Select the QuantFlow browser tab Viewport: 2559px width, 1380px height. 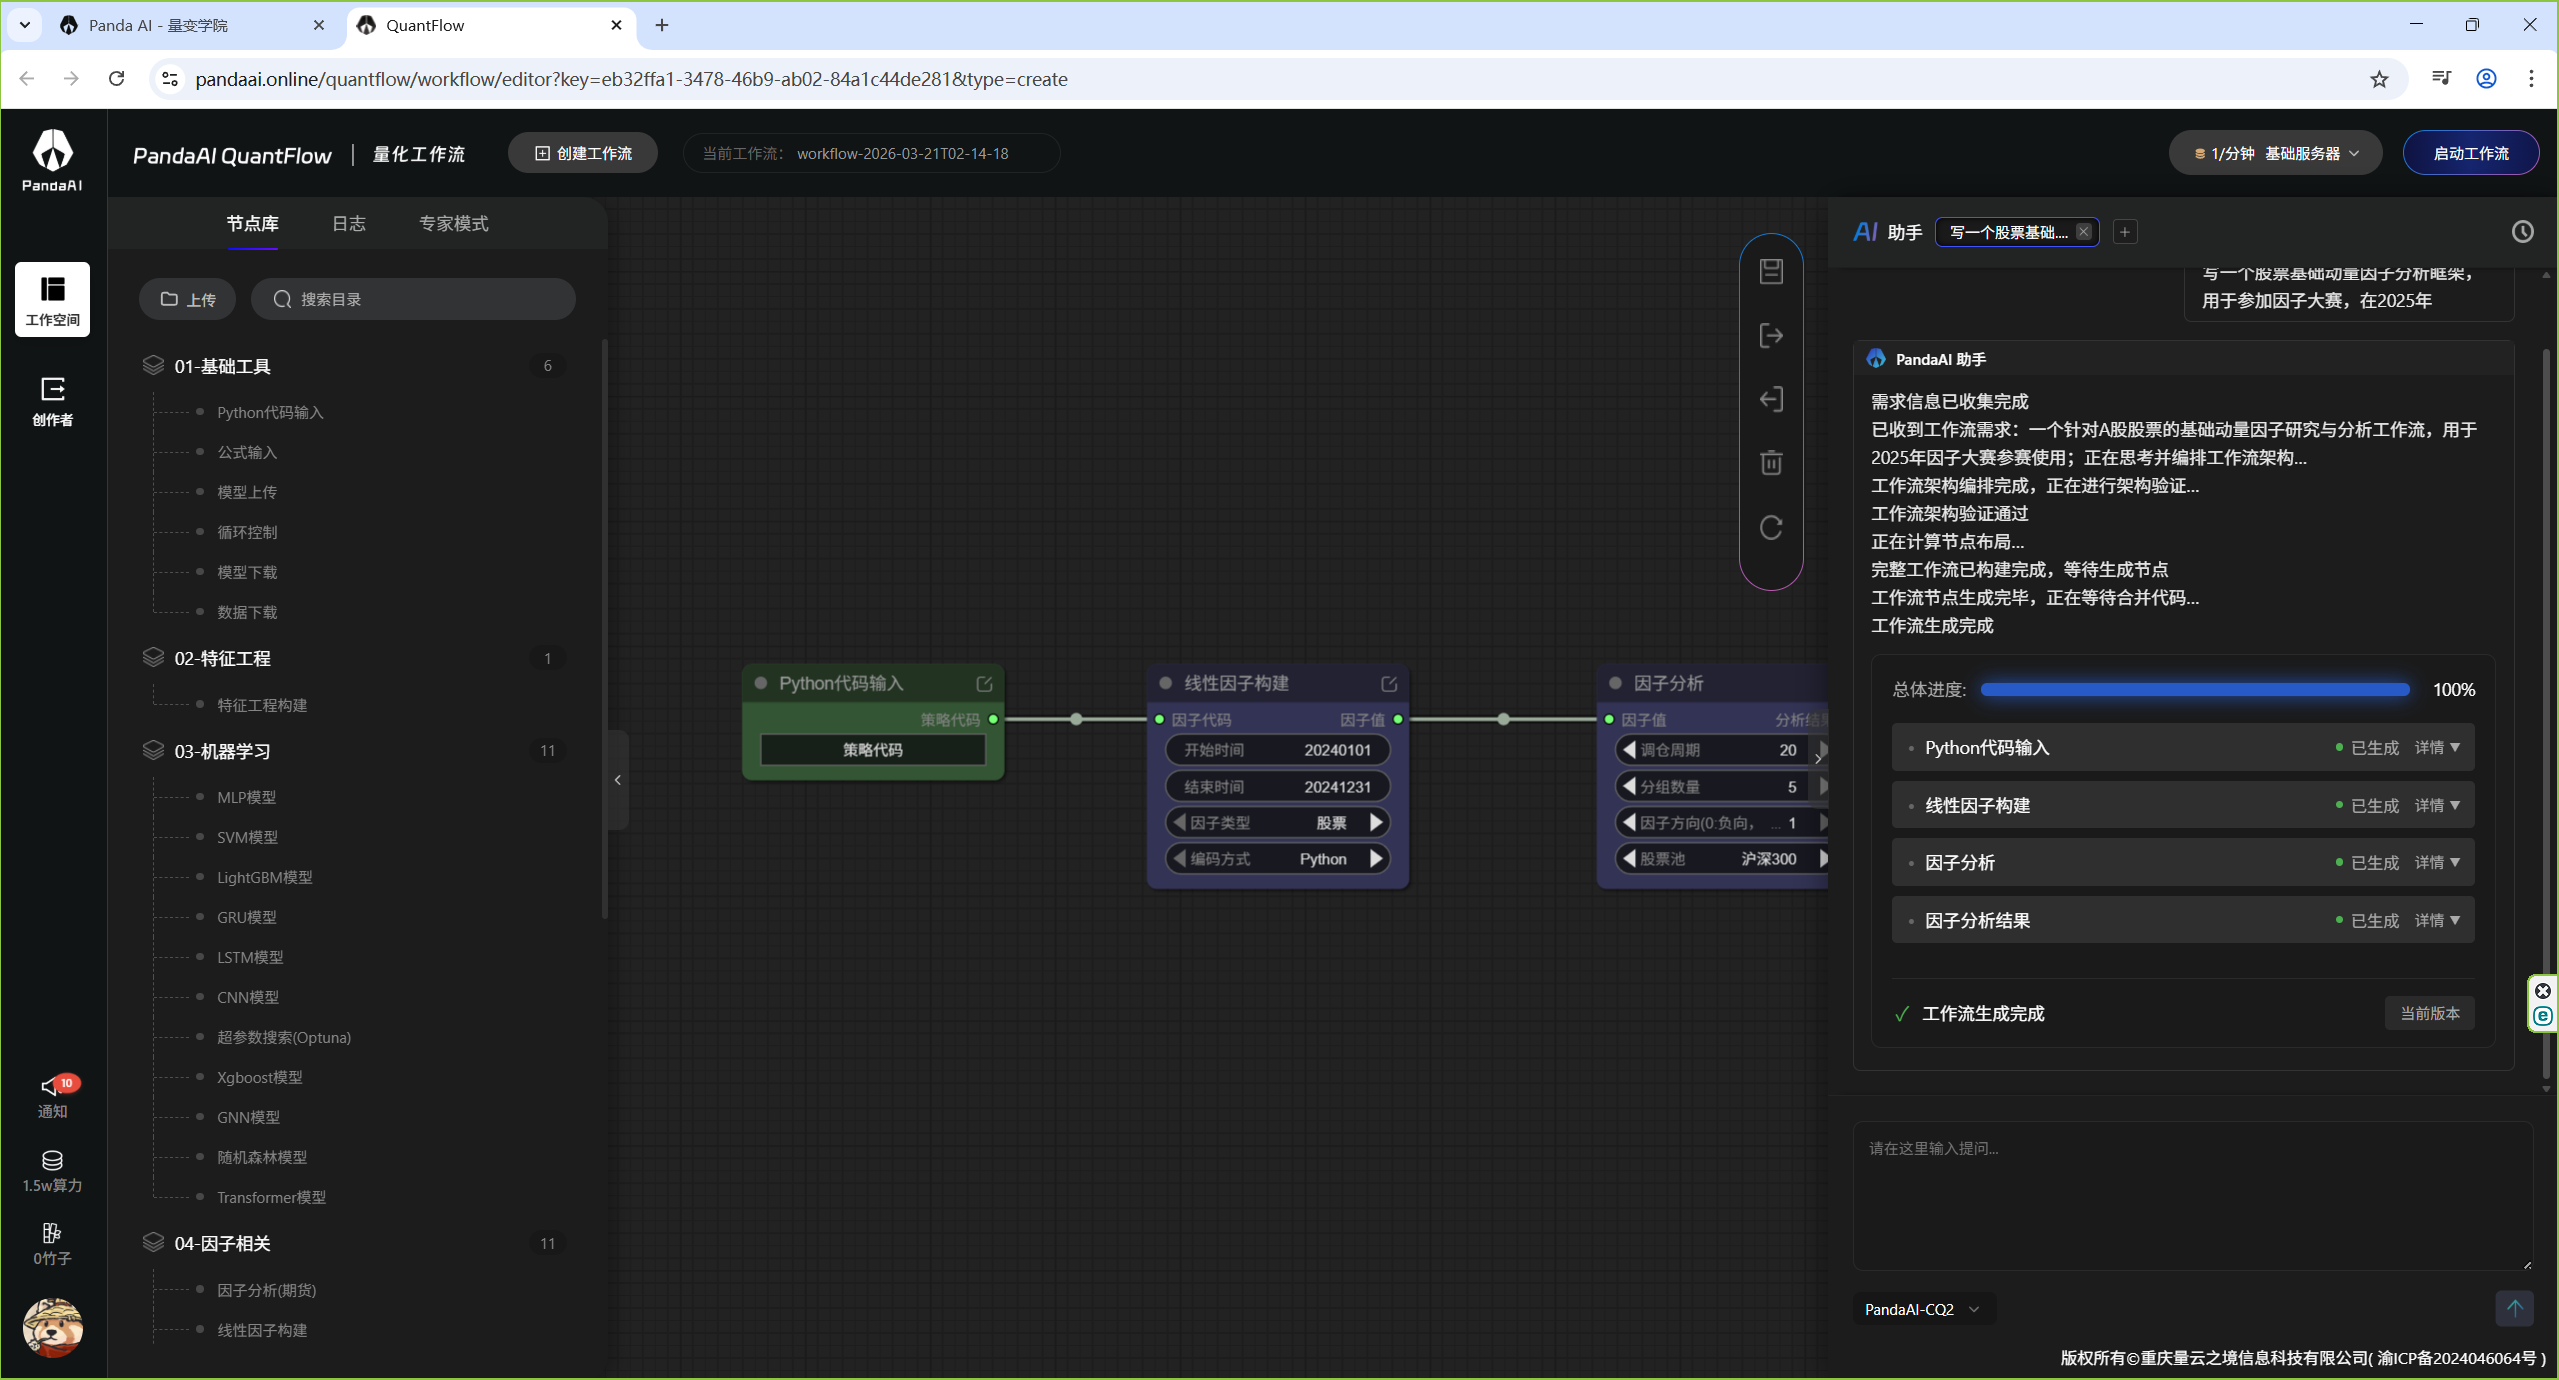tap(491, 25)
